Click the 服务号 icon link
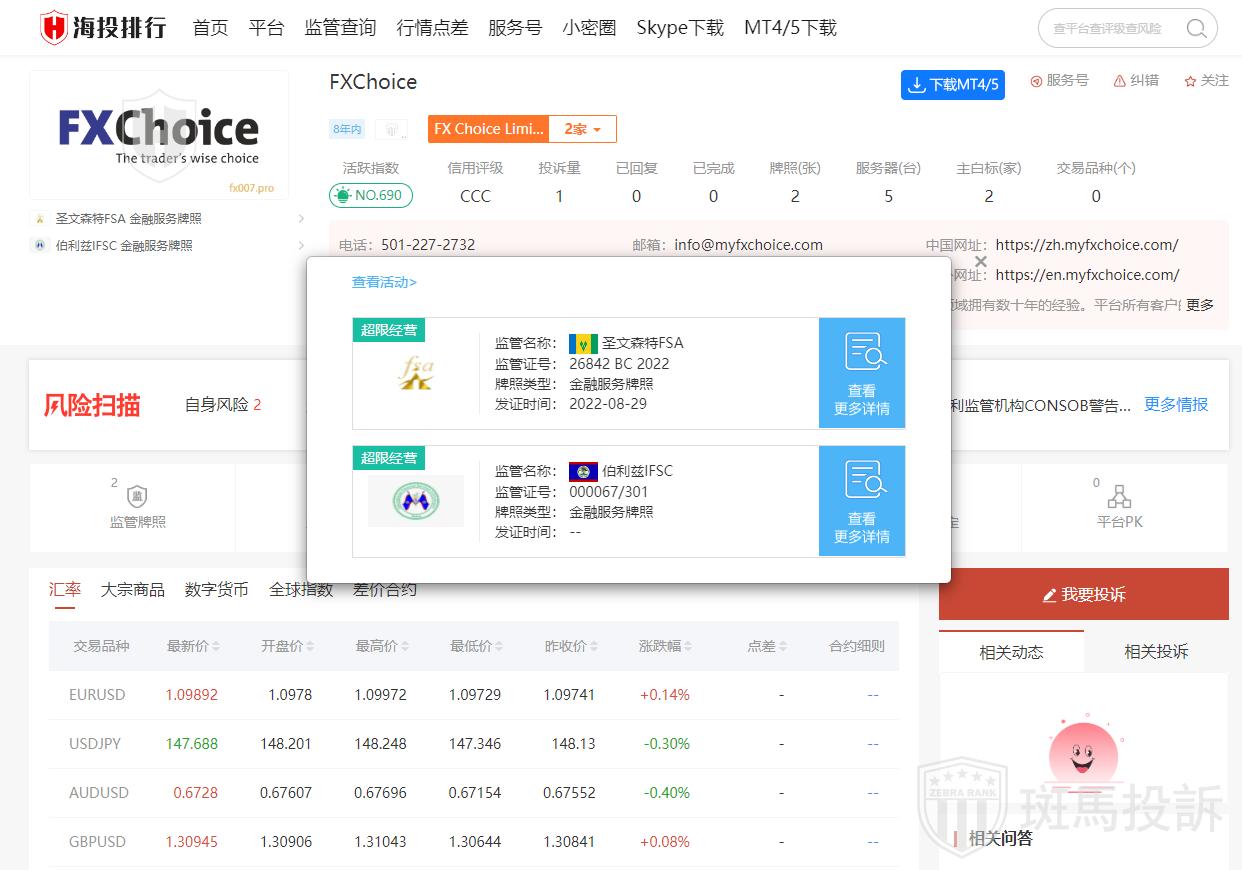 tap(1036, 81)
